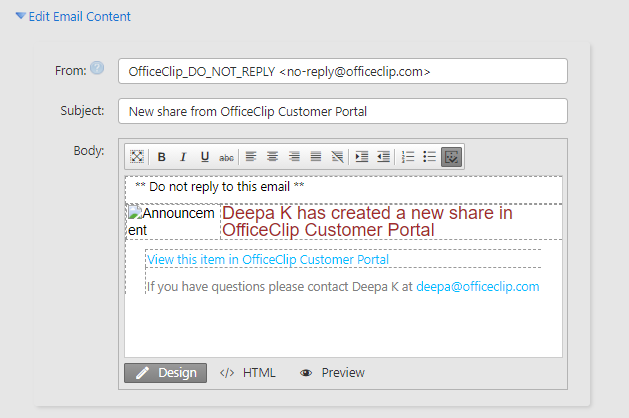Screen dimensions: 629x418
Task: Toggle show blocks button in toolbar
Action: [452, 157]
